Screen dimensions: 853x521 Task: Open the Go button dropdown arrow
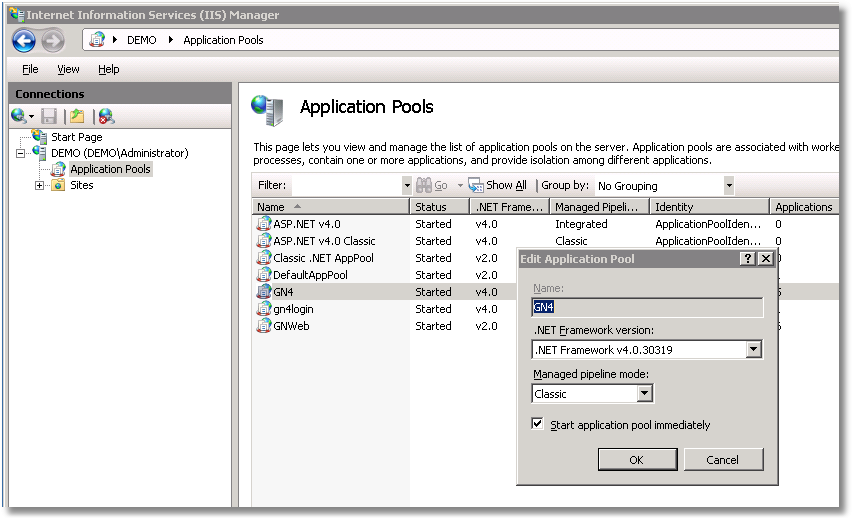coord(460,185)
